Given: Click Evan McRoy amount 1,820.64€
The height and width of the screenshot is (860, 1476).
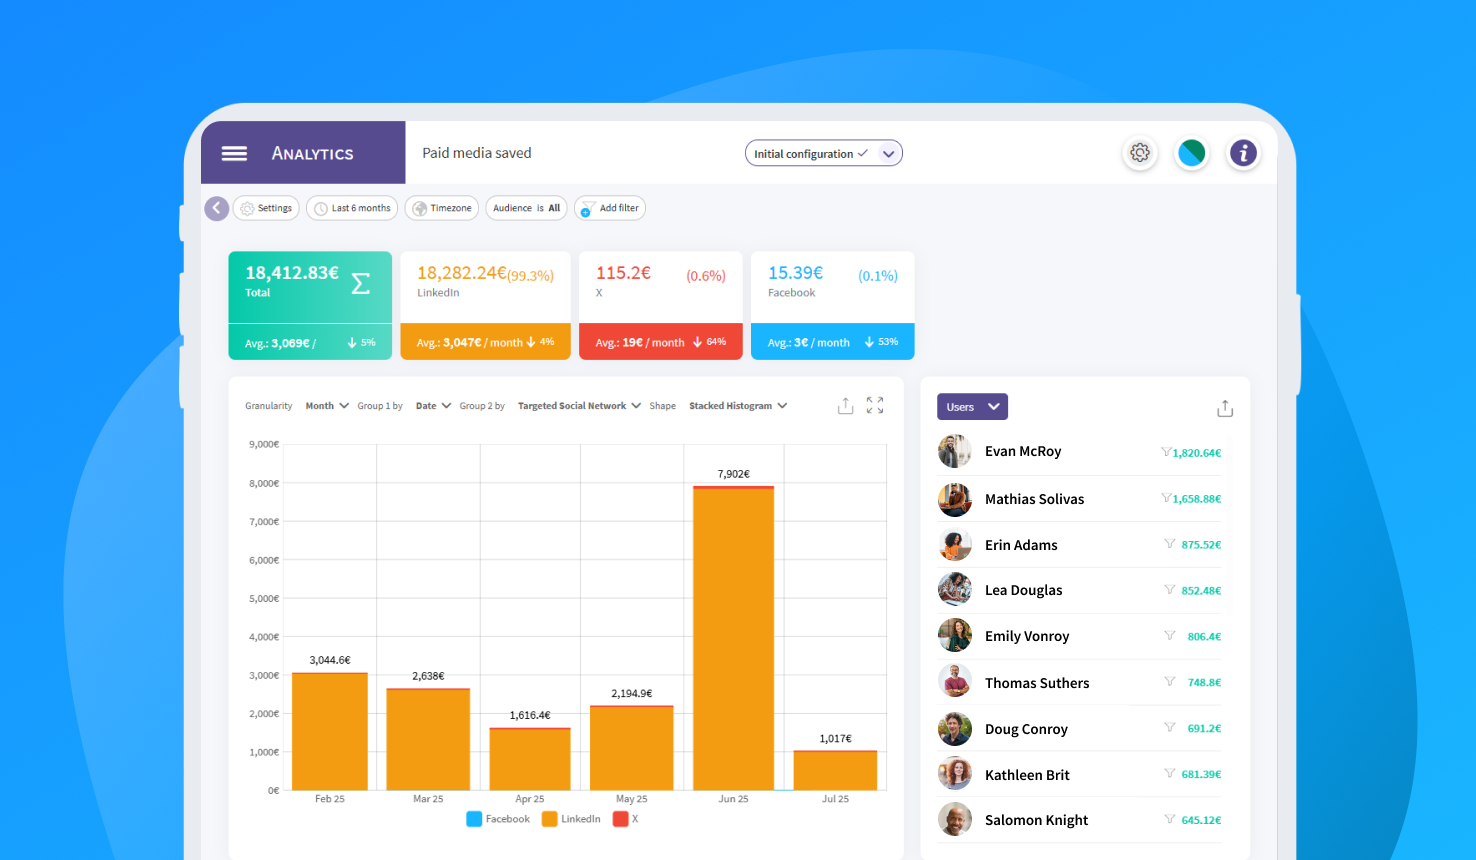Looking at the screenshot, I should 1197,453.
